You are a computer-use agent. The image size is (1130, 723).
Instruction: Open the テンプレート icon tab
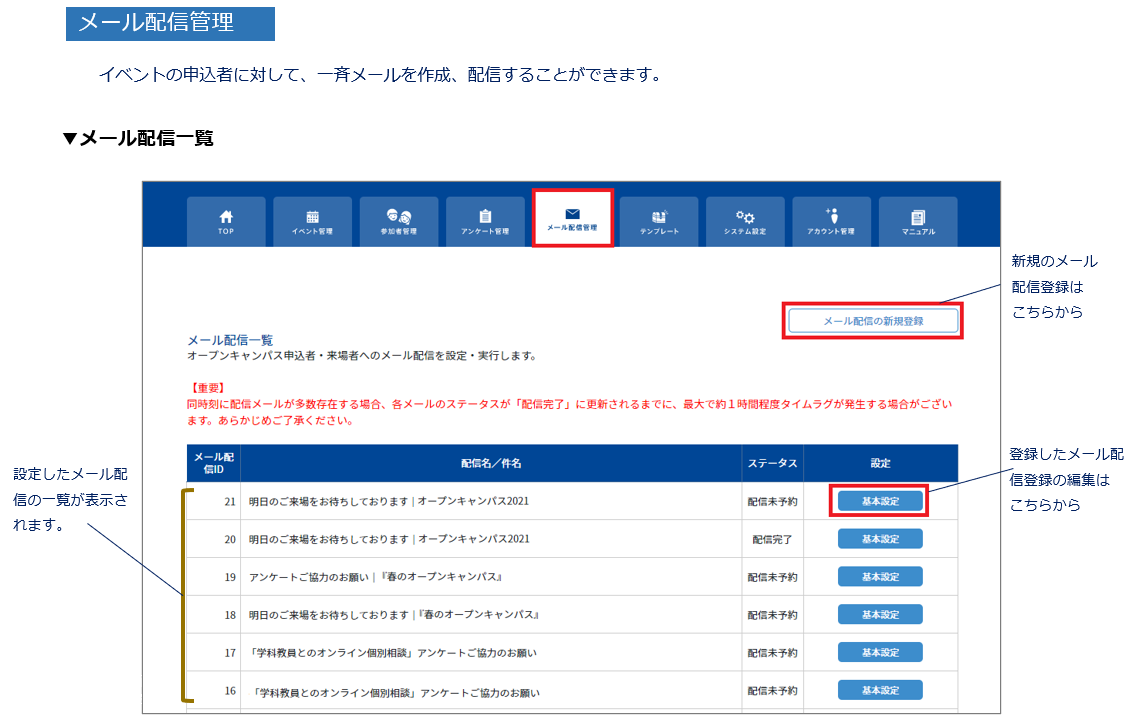tap(659, 221)
